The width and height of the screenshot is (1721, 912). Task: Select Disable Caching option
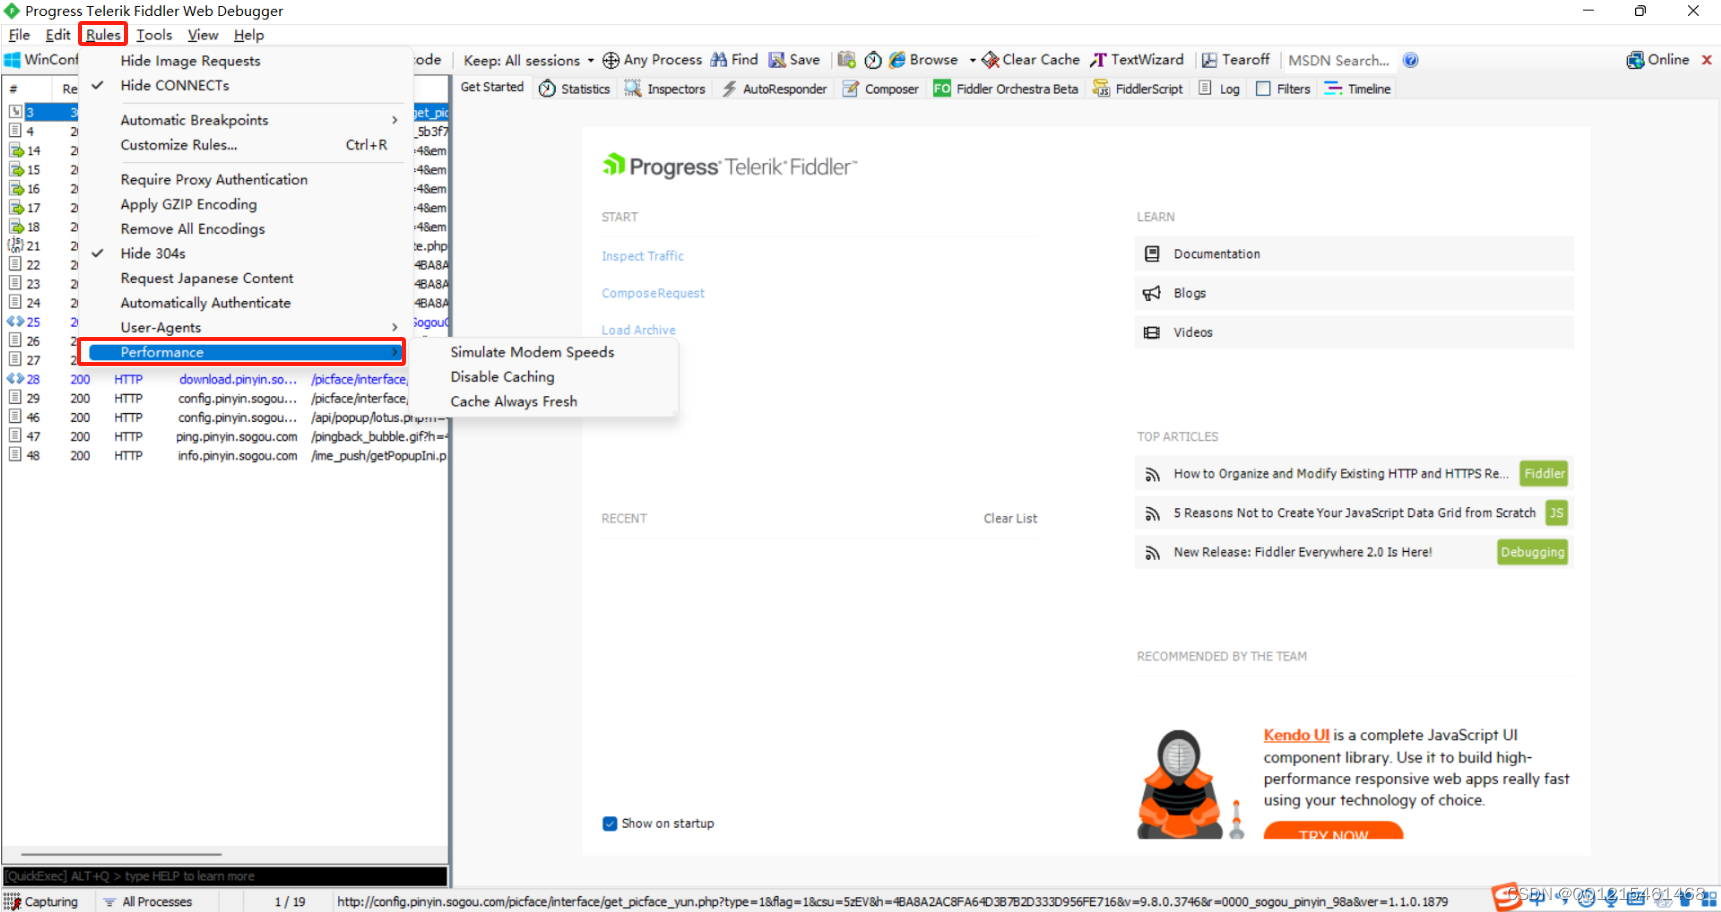point(502,377)
